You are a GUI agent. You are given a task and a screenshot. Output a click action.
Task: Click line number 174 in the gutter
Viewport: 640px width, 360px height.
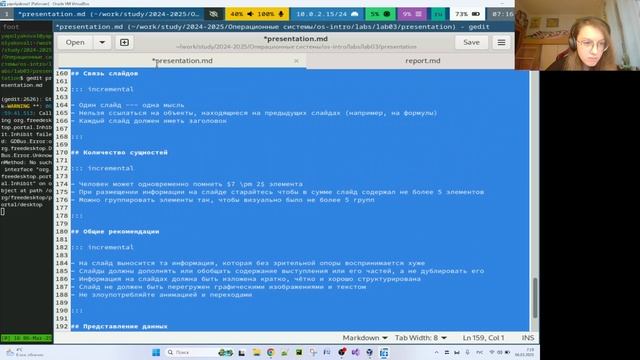coord(62,184)
